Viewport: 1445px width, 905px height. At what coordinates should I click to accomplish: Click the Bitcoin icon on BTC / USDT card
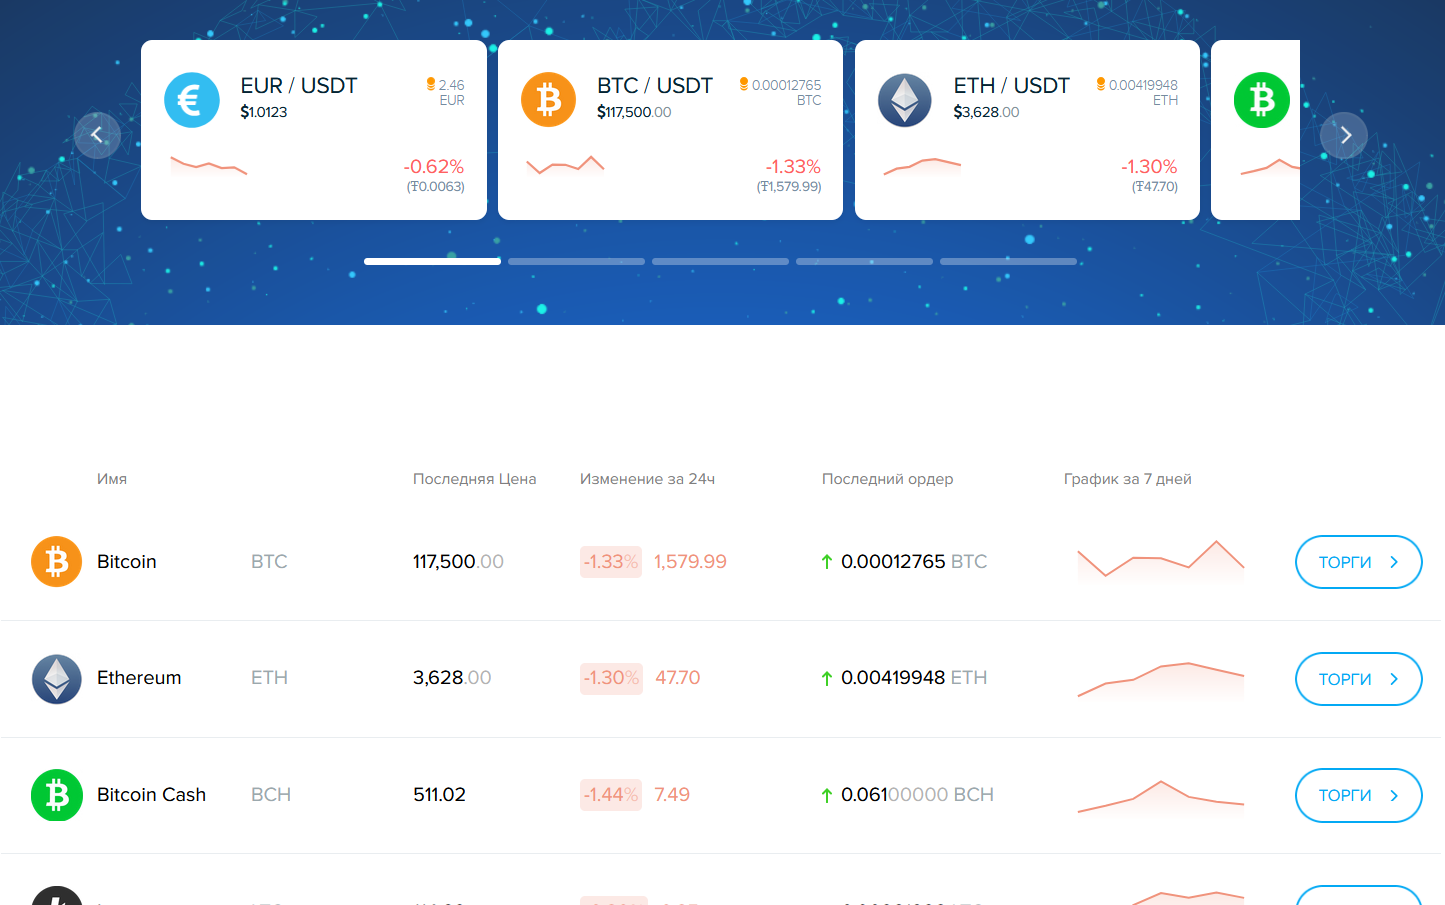point(548,100)
